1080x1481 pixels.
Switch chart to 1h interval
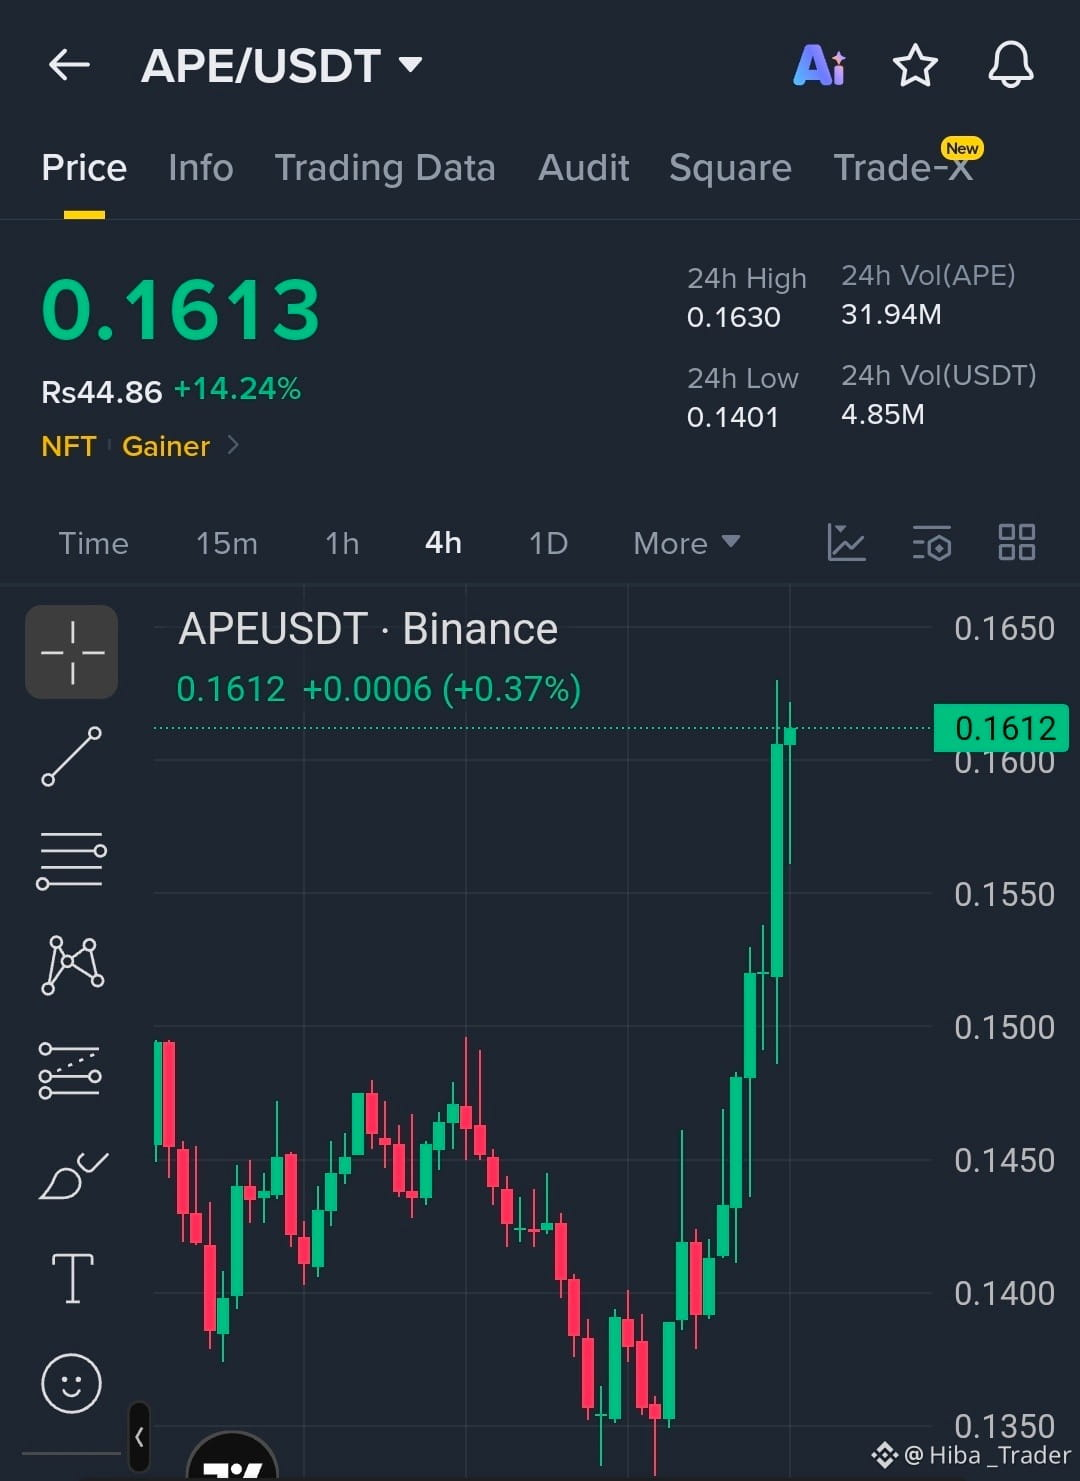(342, 543)
